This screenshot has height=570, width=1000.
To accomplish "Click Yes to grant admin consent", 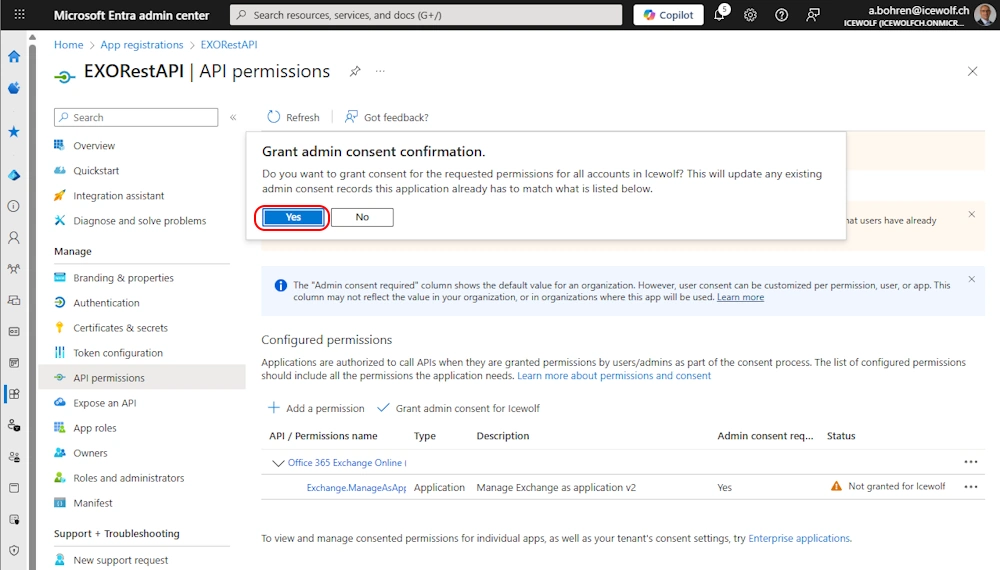I will pos(293,217).
